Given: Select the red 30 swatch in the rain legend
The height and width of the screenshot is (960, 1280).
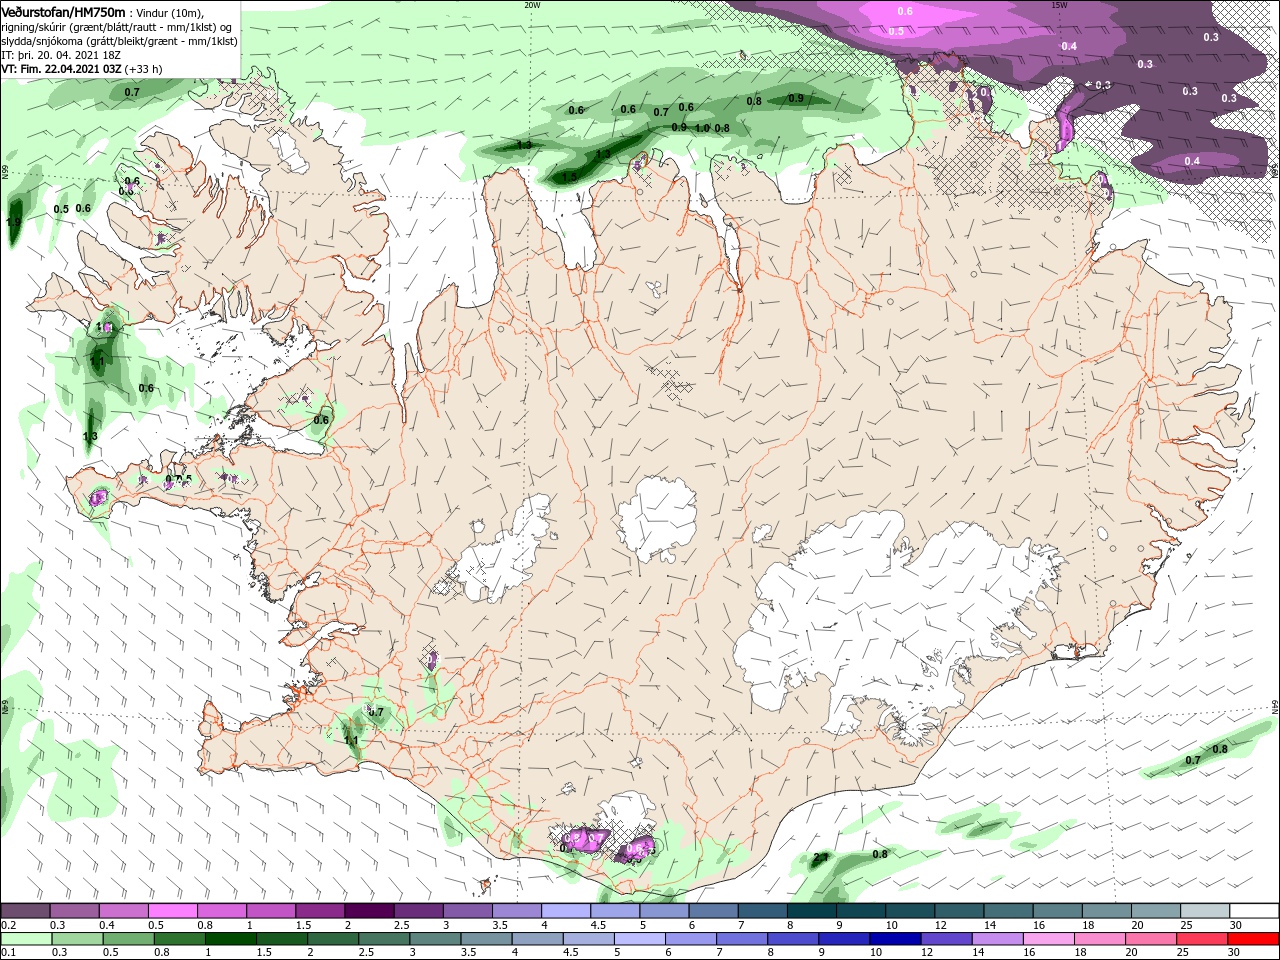Looking at the screenshot, I should coord(1254,939).
